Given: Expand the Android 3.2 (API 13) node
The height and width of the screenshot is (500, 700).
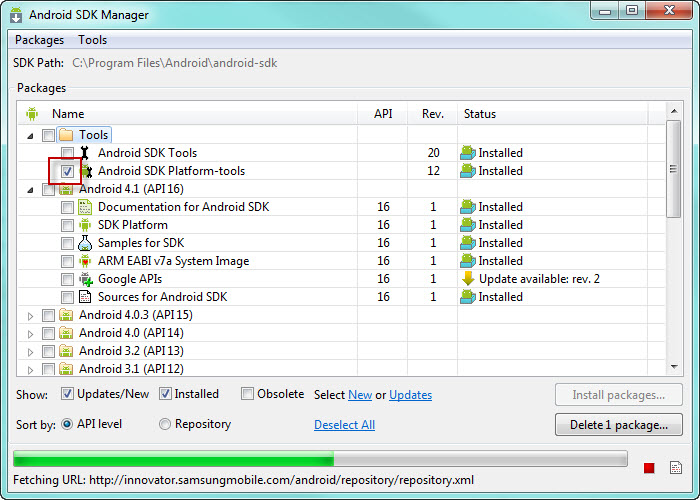Looking at the screenshot, I should coord(30,352).
